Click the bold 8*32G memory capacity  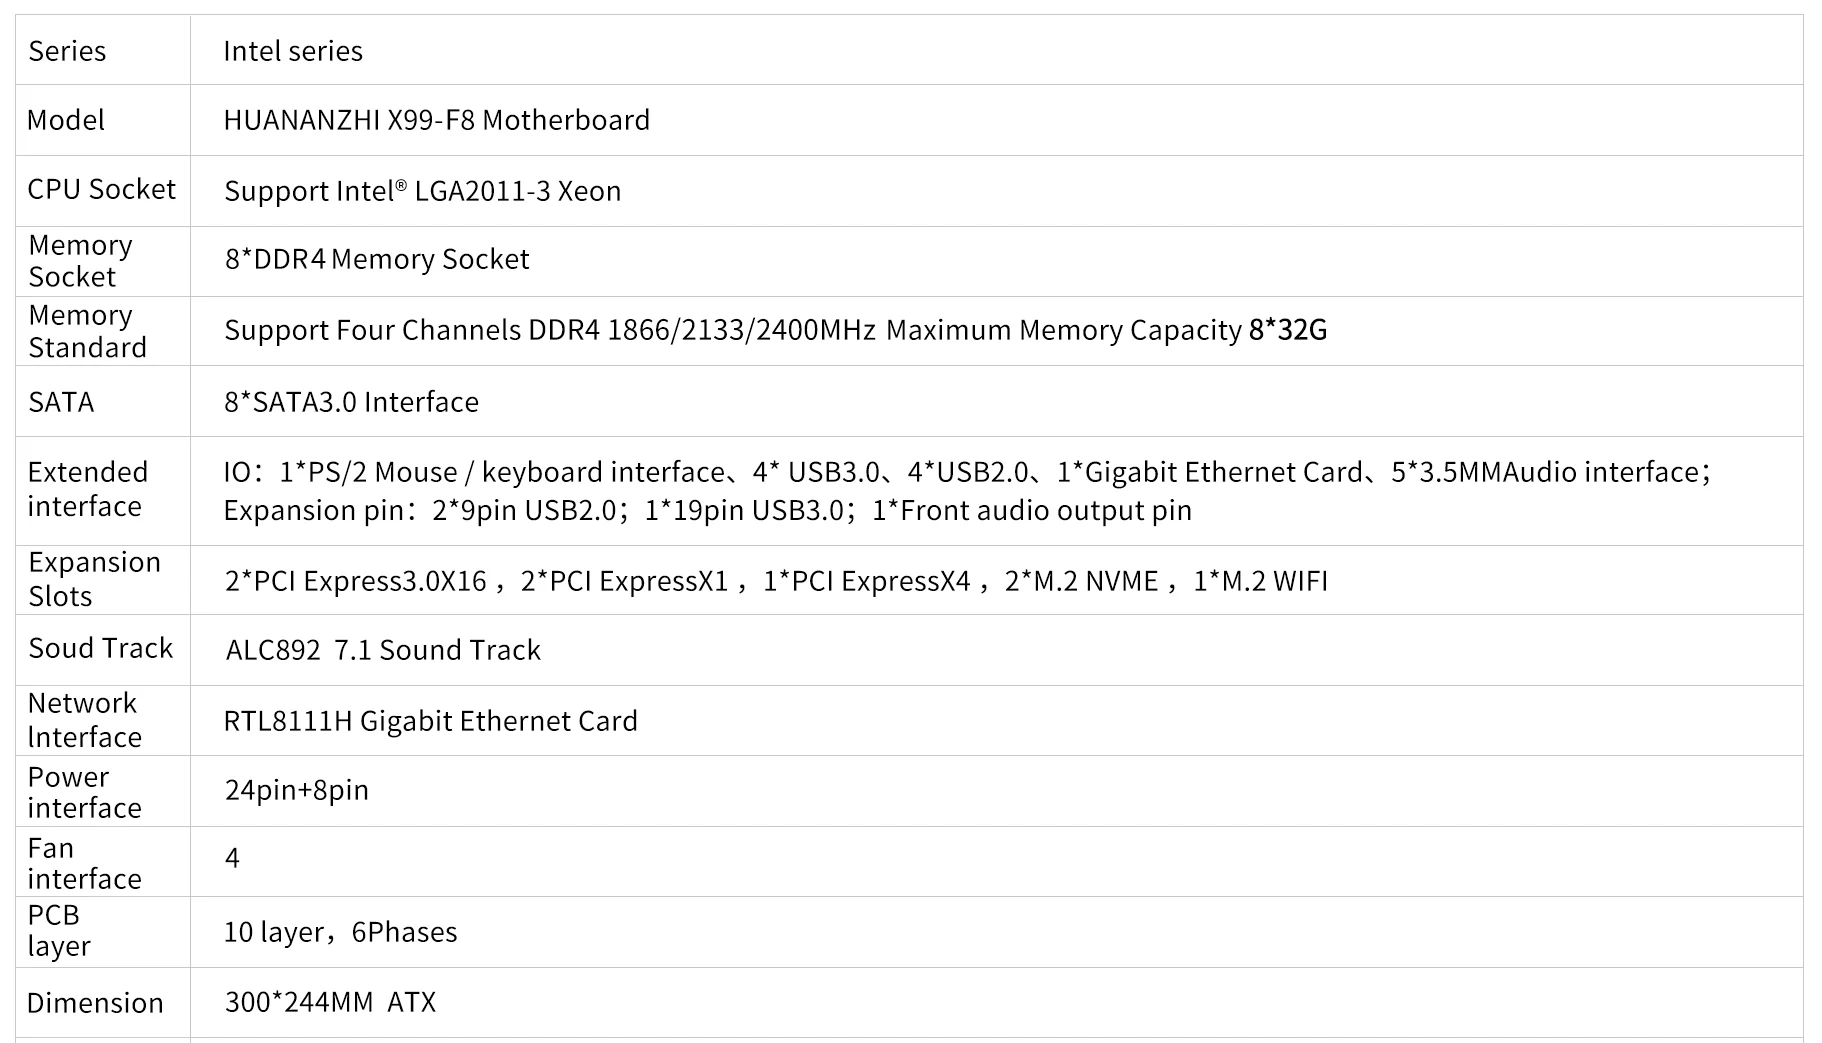(1287, 330)
